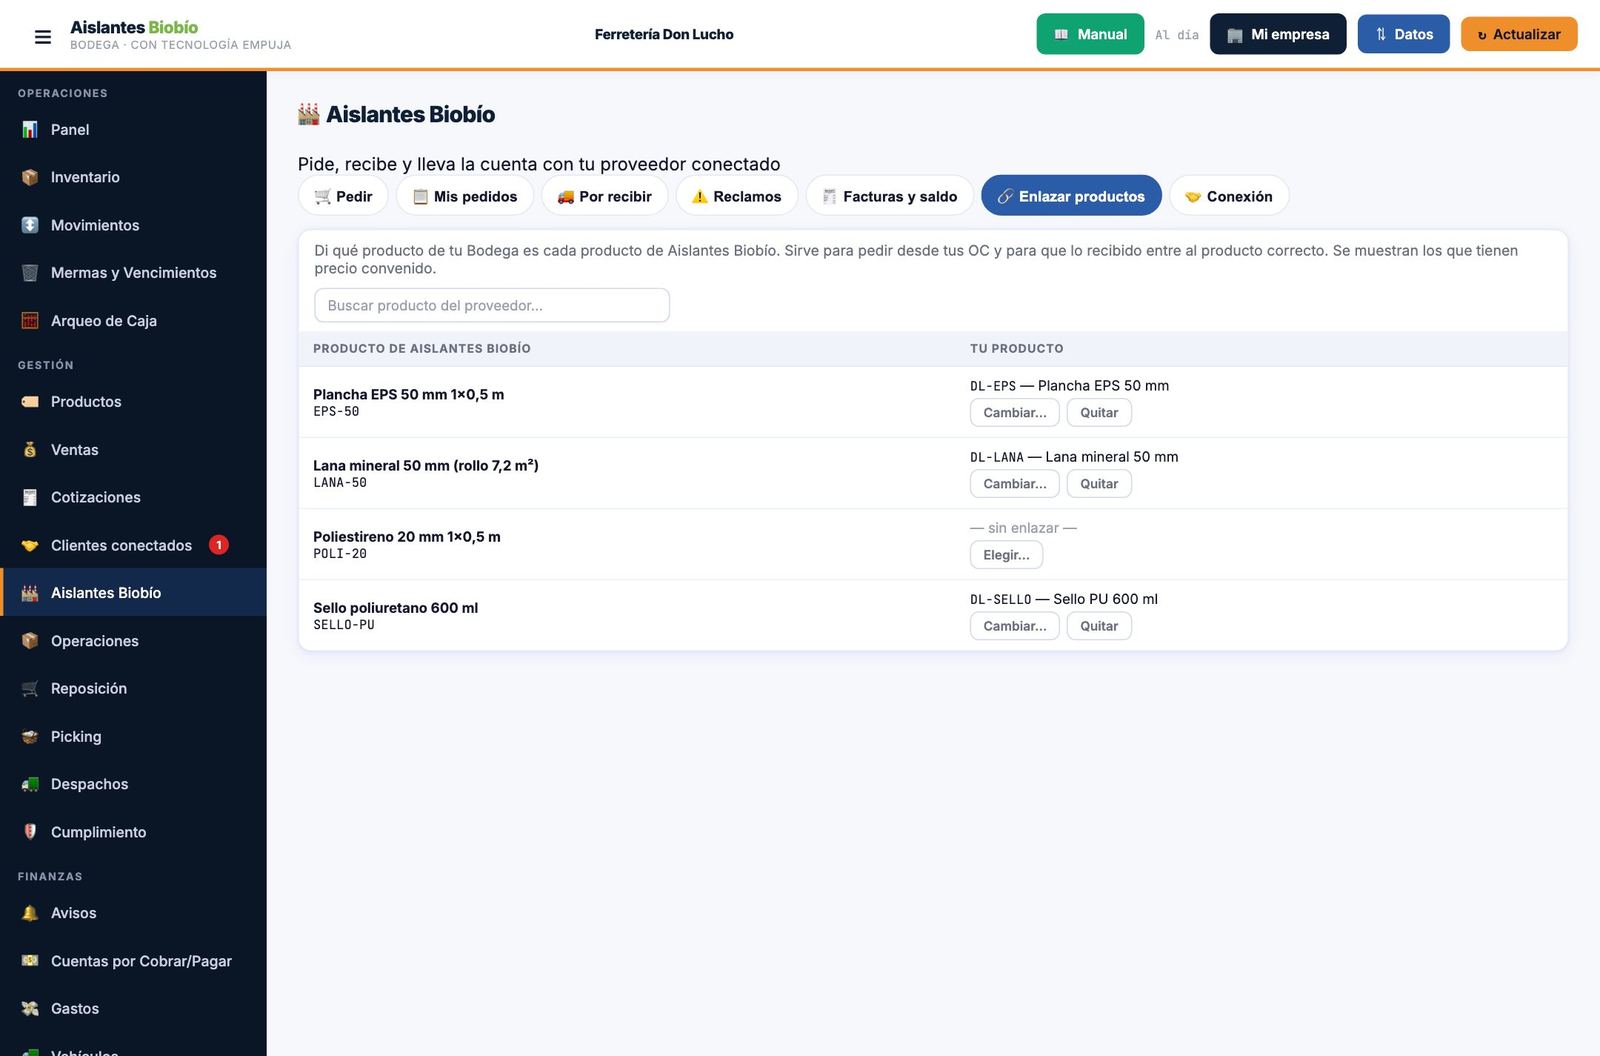
Task: Click the Cuentas por Cobrar/Pagar icon
Action: point(30,961)
